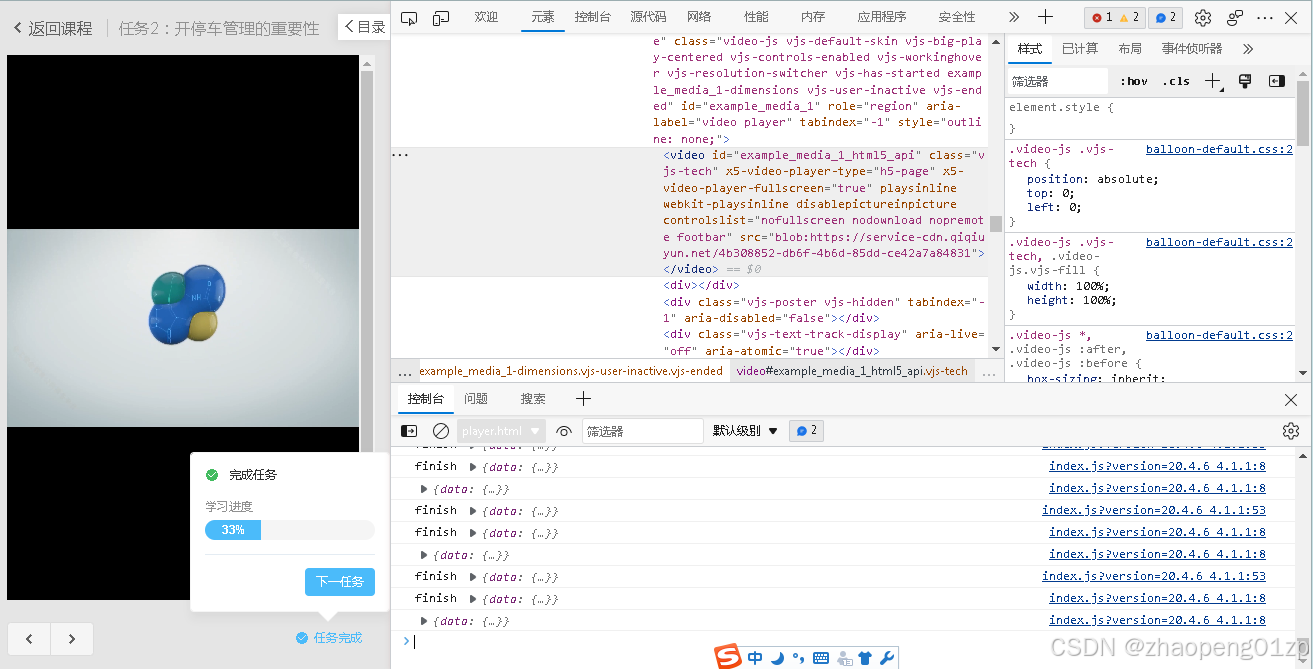Screen dimensions: 1313x669
Task: Open the 默认级别 log level dropdown
Action: coord(745,431)
